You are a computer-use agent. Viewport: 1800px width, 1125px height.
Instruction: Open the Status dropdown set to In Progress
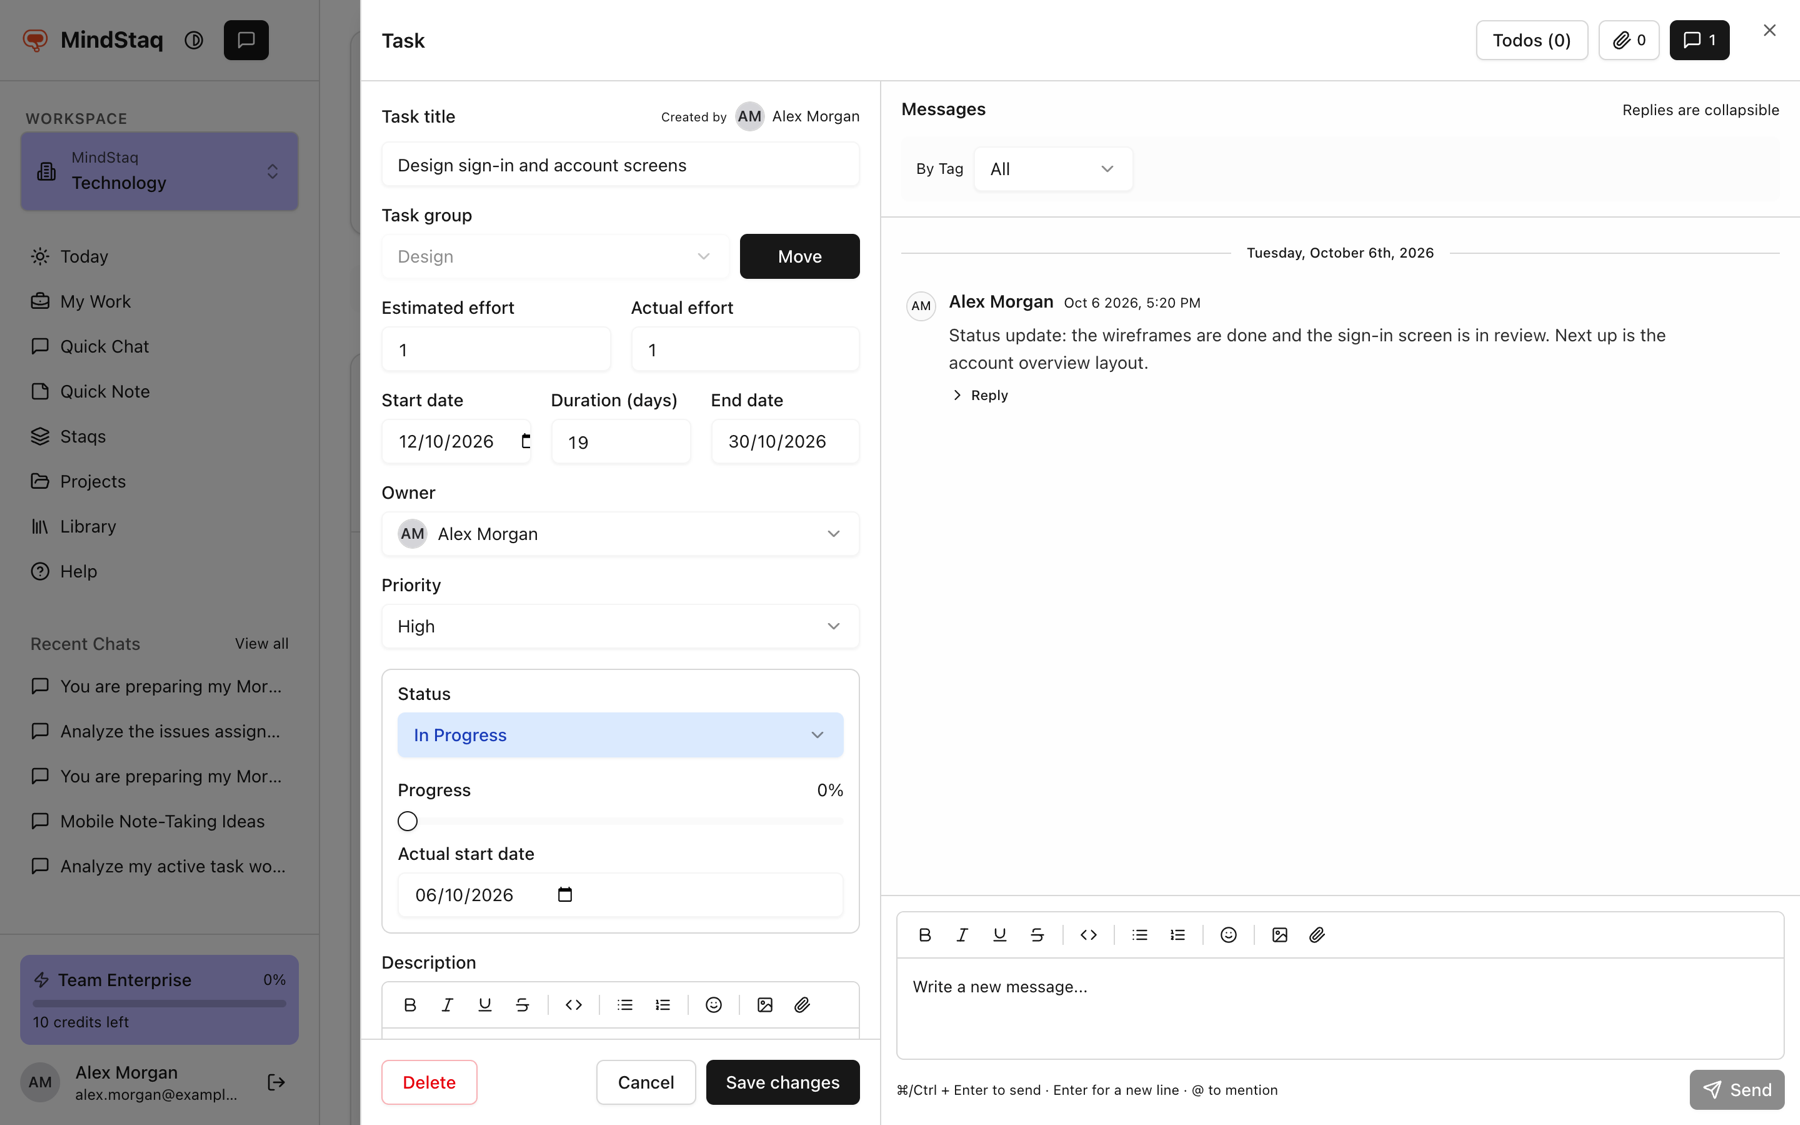click(x=620, y=735)
